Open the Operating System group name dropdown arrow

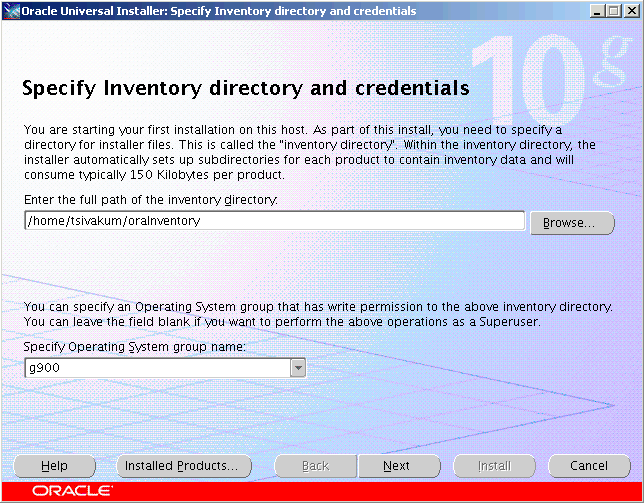298,368
